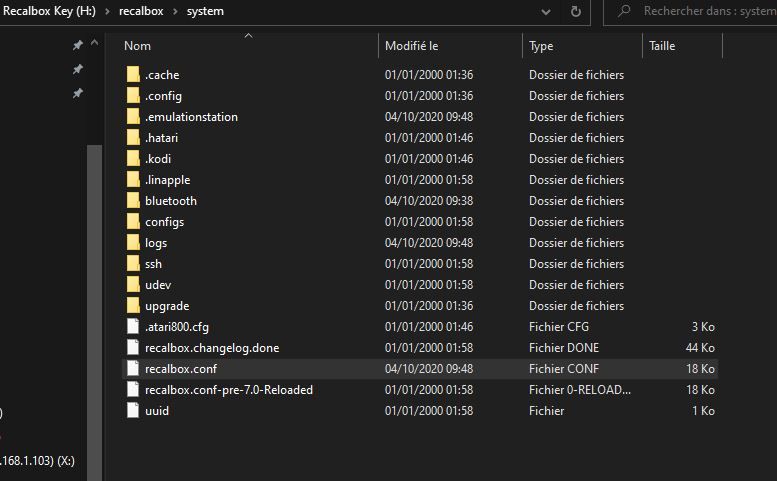Click the search magnifier icon
The width and height of the screenshot is (777, 481).
pos(624,10)
